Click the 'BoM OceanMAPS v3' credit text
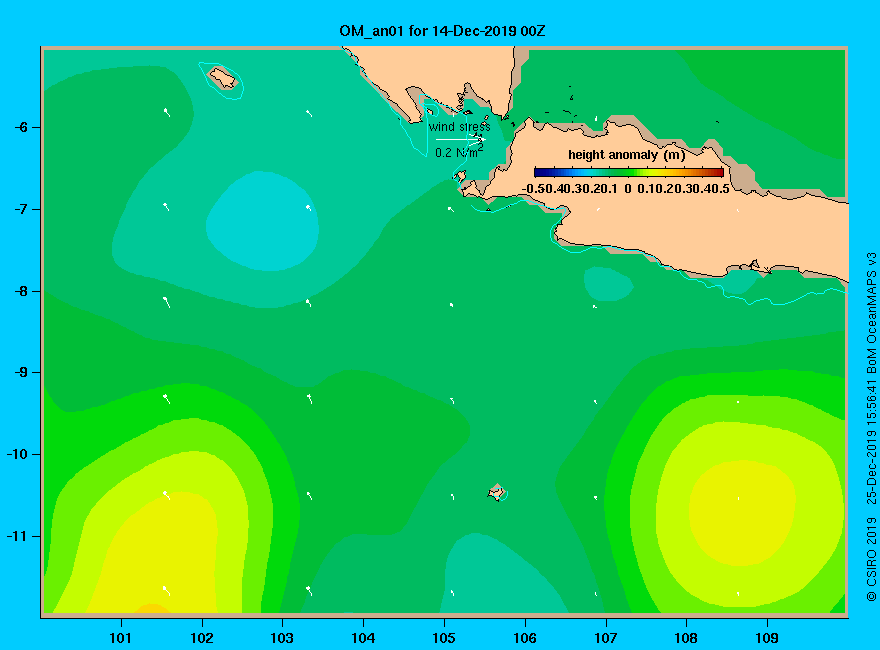Image resolution: width=880 pixels, height=650 pixels. [871, 313]
